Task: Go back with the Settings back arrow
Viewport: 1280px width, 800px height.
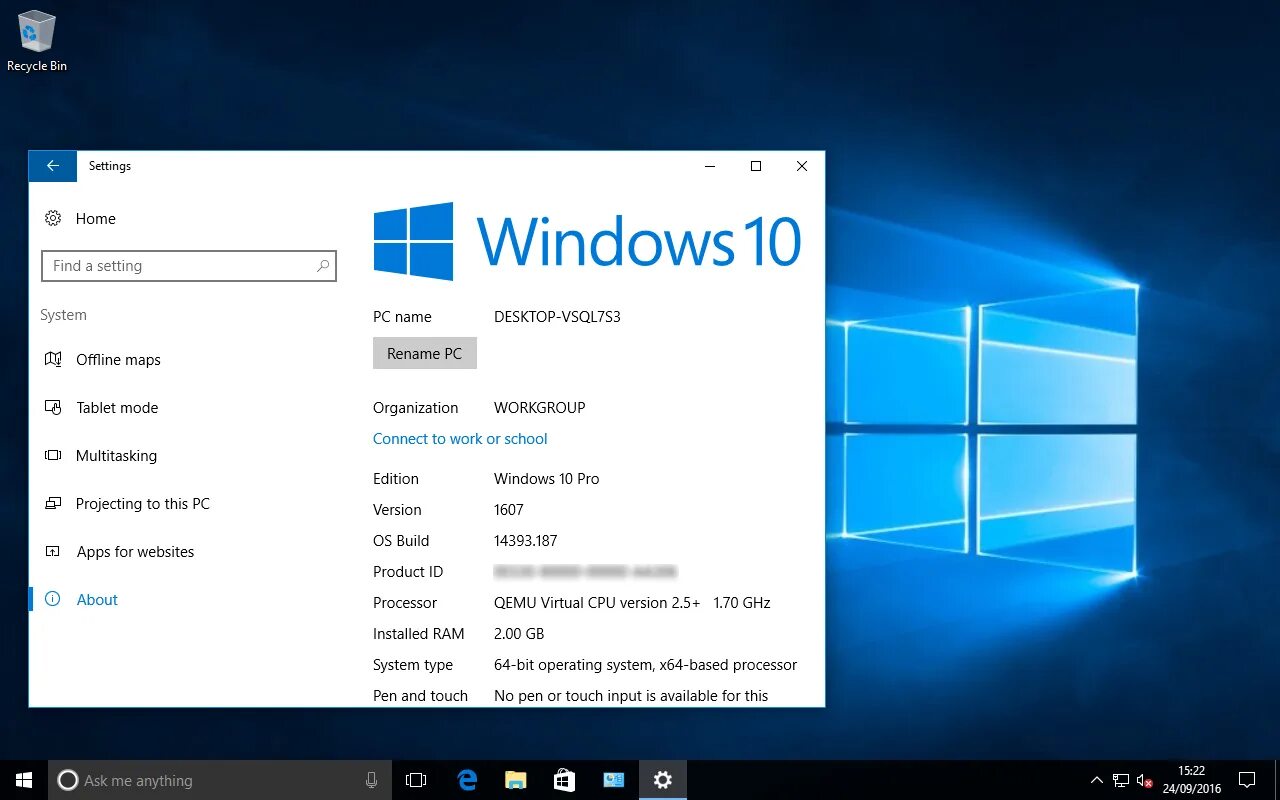Action: click(53, 166)
